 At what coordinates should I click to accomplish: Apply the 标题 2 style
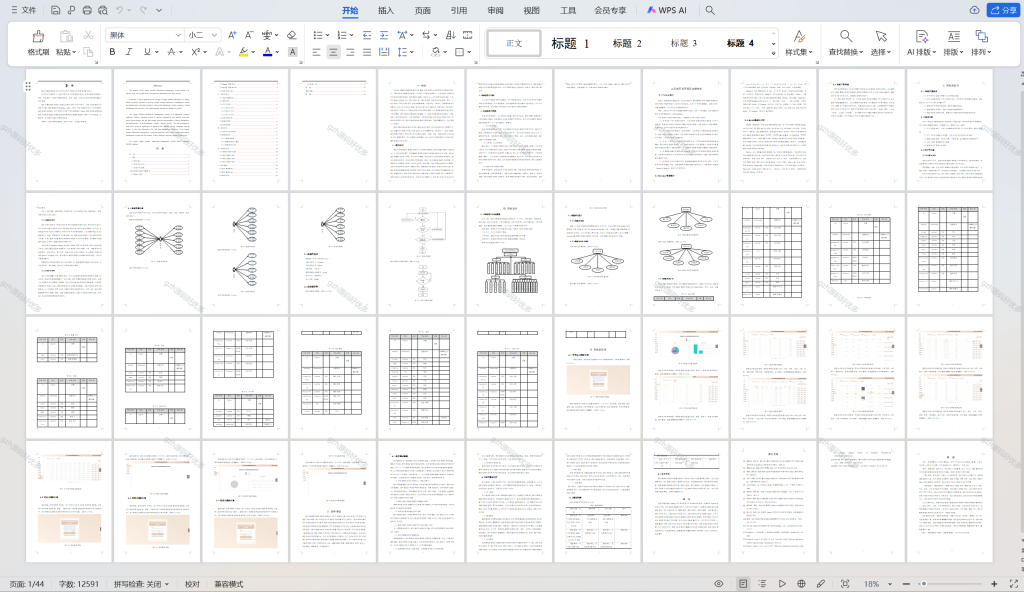(627, 43)
